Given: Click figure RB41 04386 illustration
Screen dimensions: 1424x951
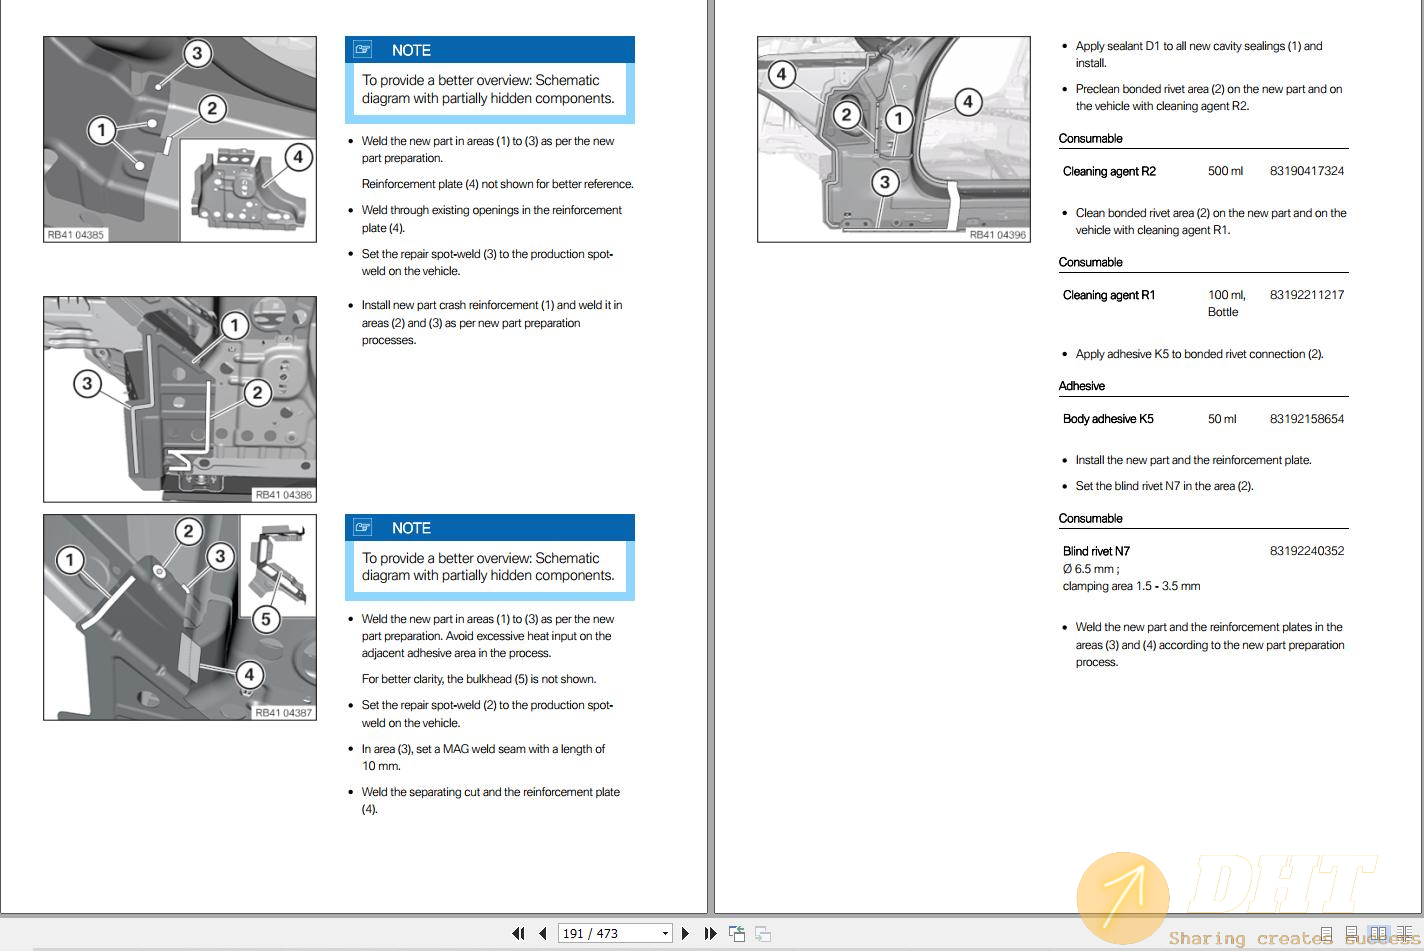Looking at the screenshot, I should [180, 399].
